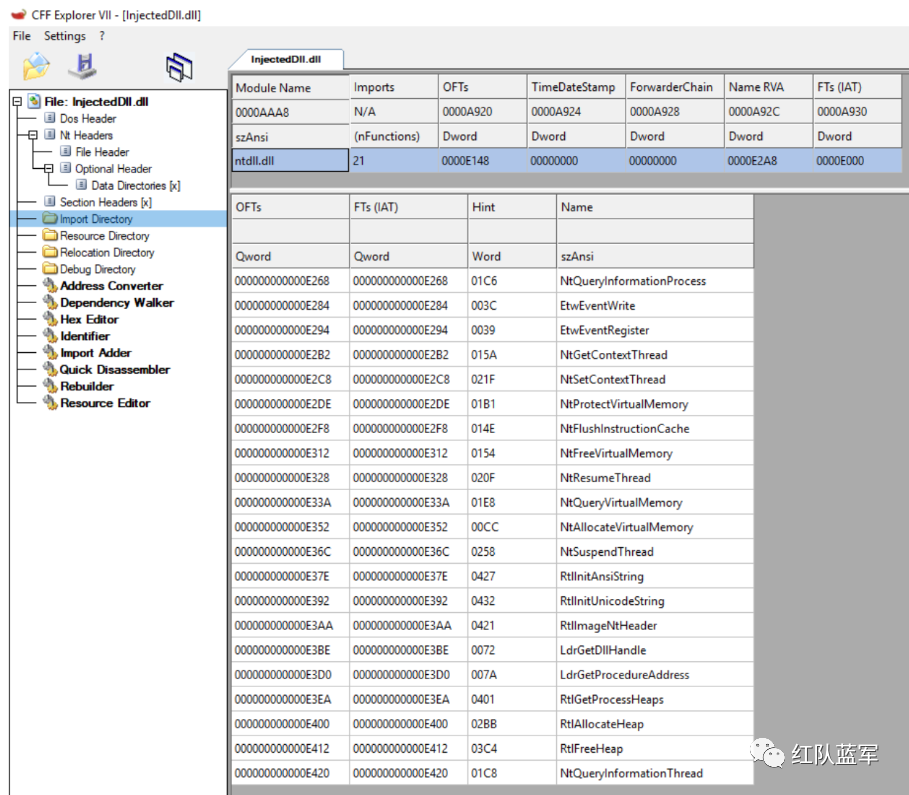
Task: Collapse the Optional Header tree node
Action: (49, 169)
